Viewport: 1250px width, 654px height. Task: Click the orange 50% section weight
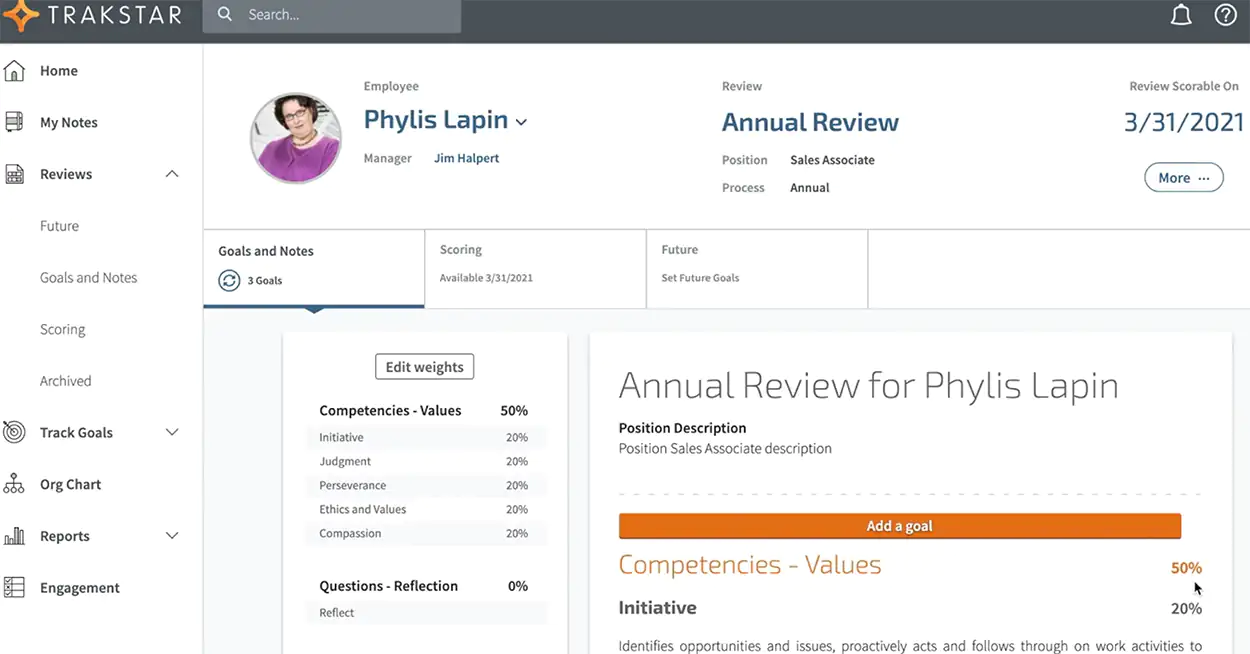1186,568
